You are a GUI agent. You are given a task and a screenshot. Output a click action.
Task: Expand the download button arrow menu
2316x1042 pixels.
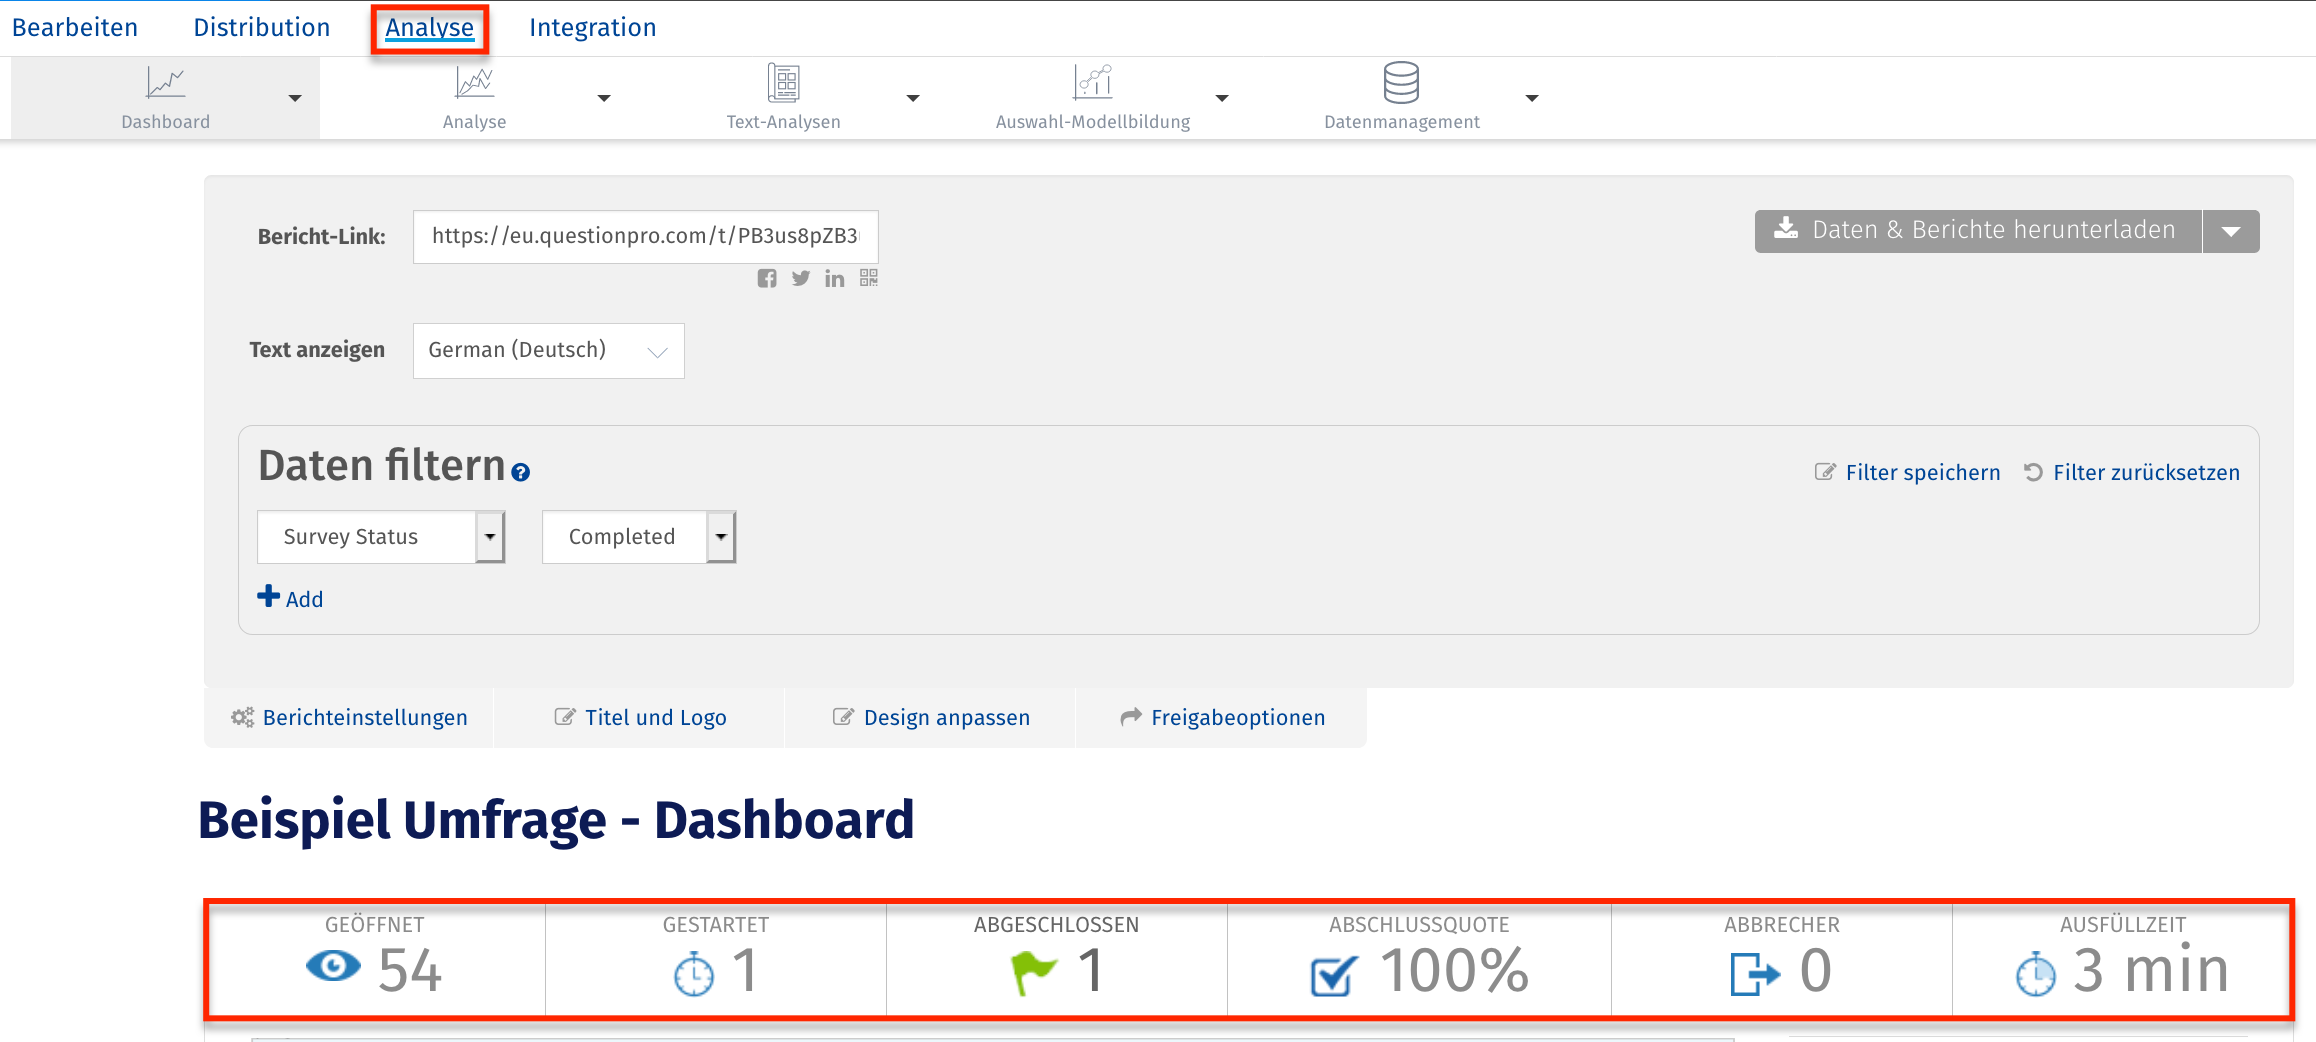click(2231, 231)
